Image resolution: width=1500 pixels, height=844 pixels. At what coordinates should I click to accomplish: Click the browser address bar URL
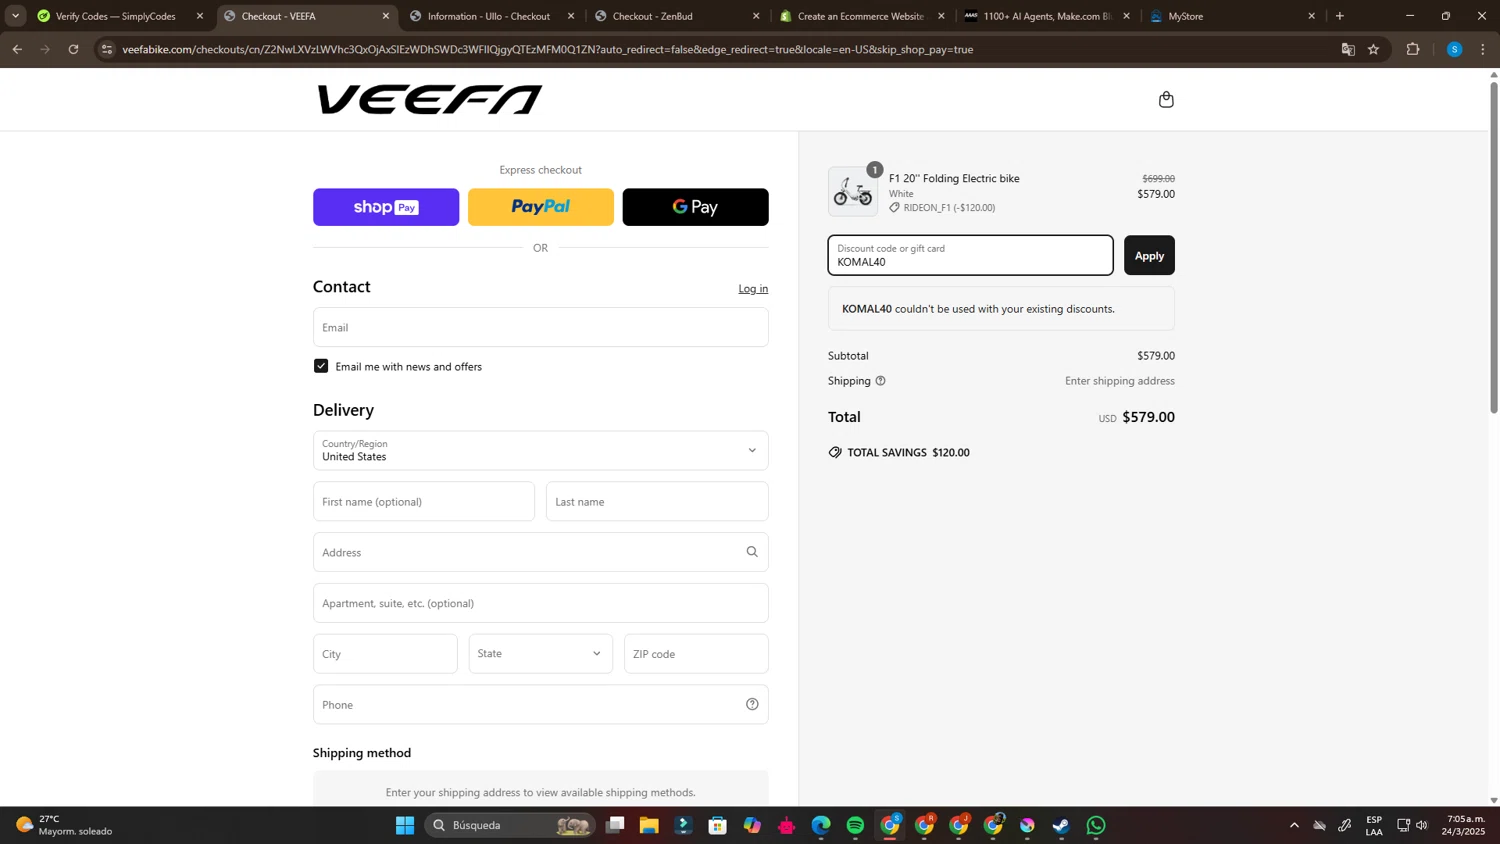click(547, 49)
